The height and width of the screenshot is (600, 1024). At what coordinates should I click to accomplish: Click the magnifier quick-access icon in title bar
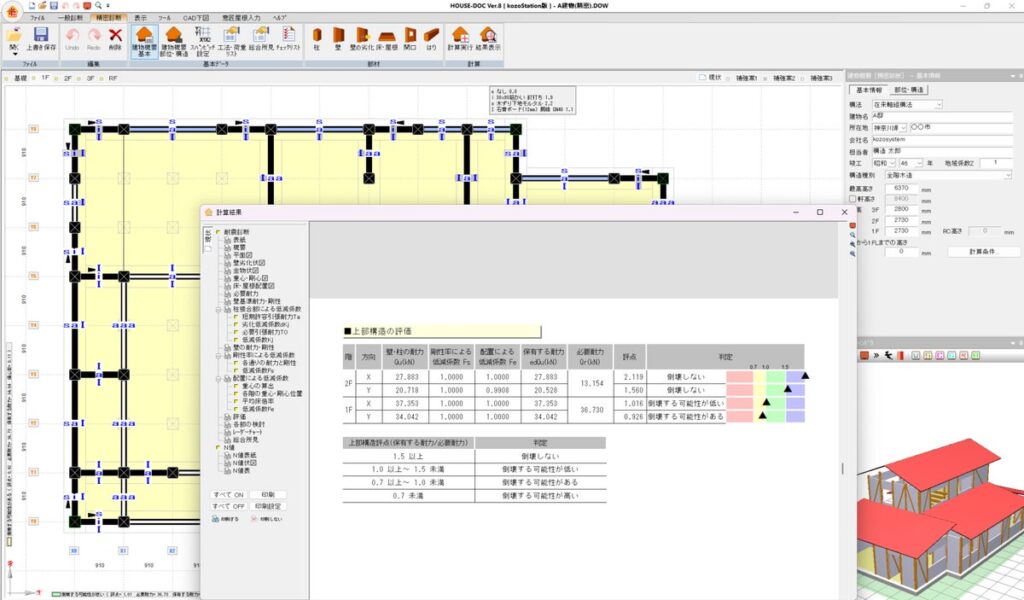click(97, 5)
